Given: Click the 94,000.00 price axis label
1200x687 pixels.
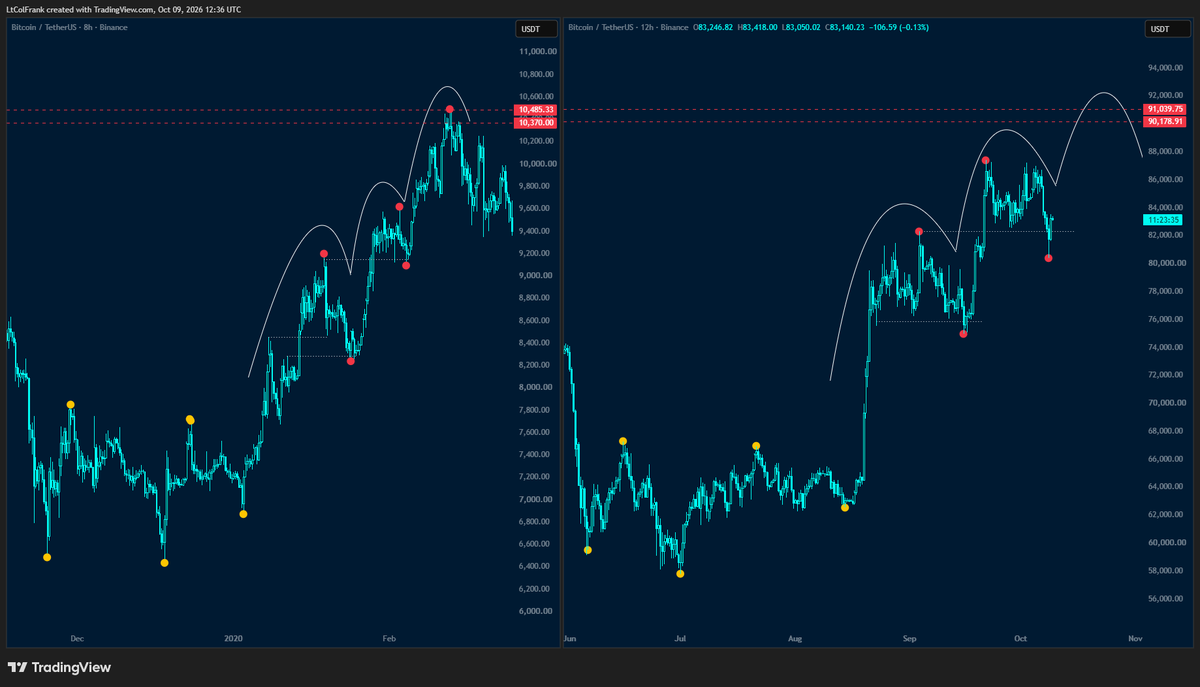Looking at the screenshot, I should tap(1166, 68).
